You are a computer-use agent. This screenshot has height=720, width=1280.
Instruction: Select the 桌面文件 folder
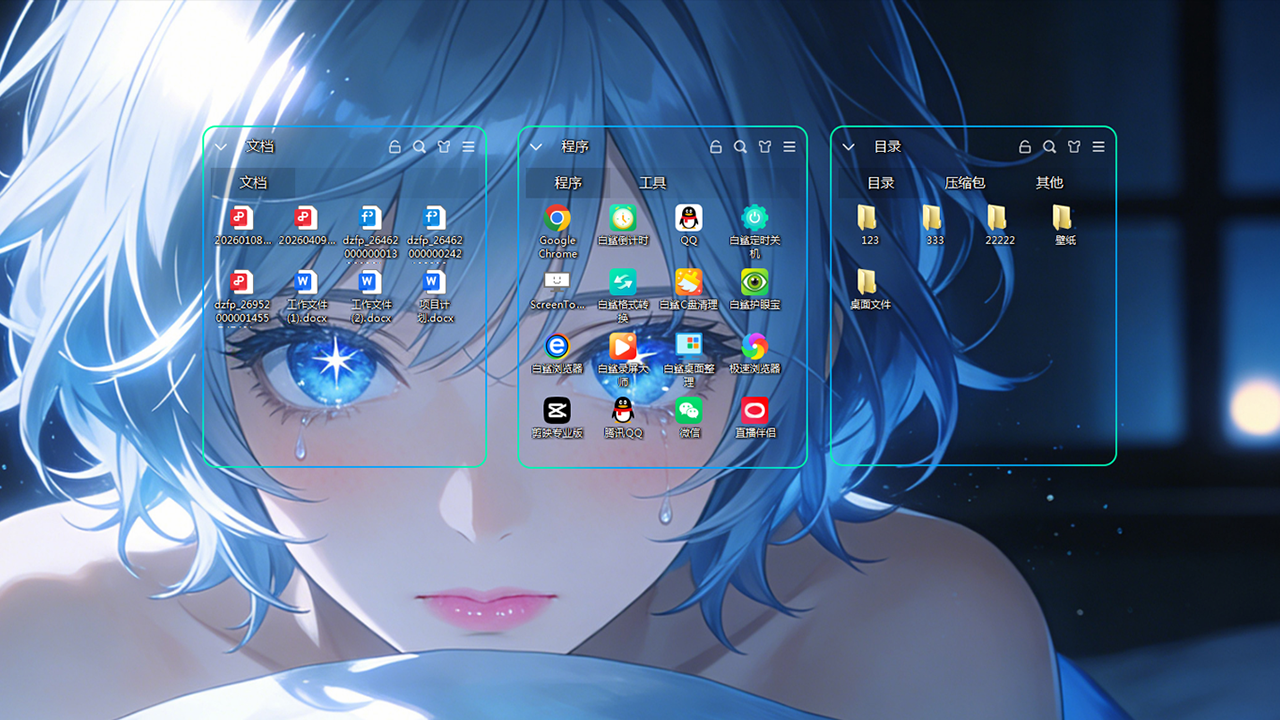[x=869, y=282]
